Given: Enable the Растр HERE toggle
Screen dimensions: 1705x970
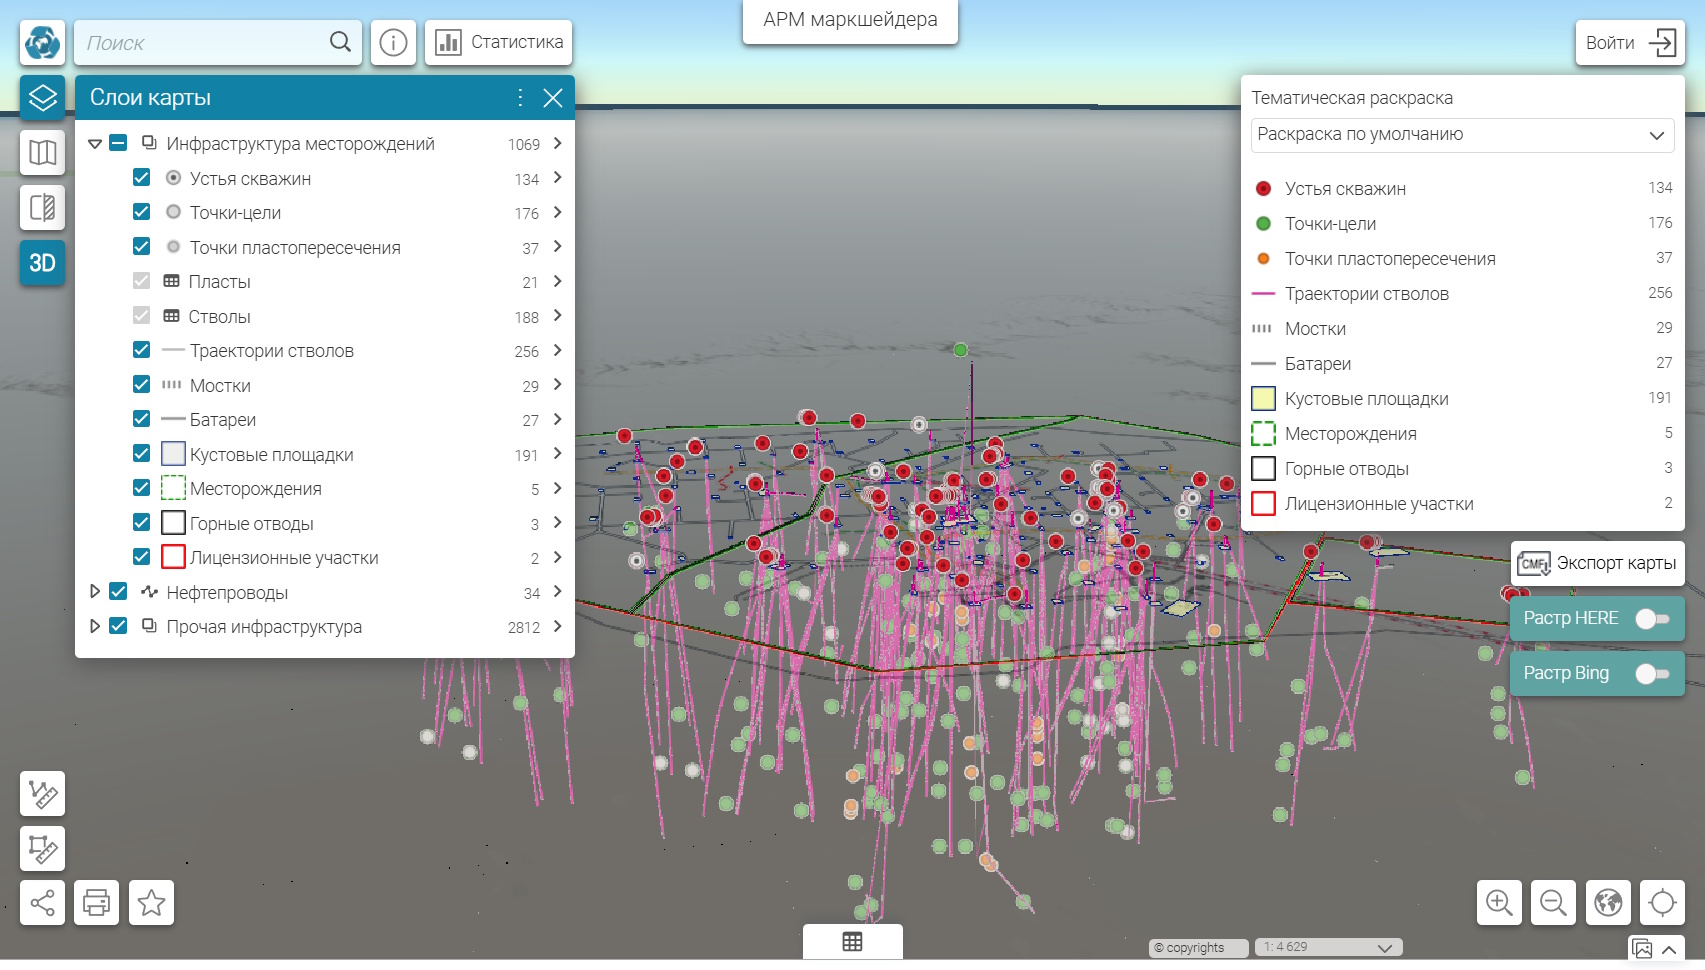Looking at the screenshot, I should point(1651,619).
